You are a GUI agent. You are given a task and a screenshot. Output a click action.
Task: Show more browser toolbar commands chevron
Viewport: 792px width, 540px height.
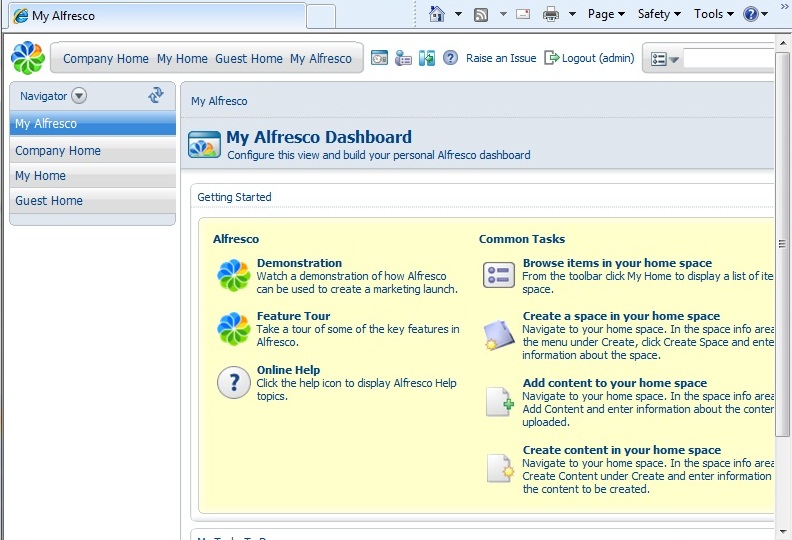[x=784, y=7]
